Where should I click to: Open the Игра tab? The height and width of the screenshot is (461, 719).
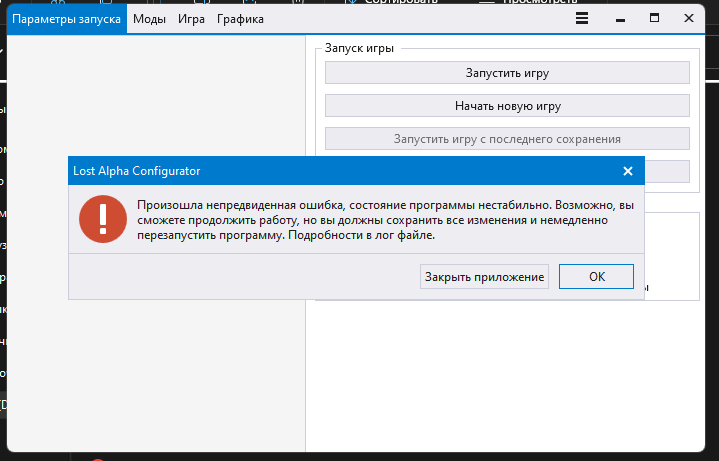point(191,19)
